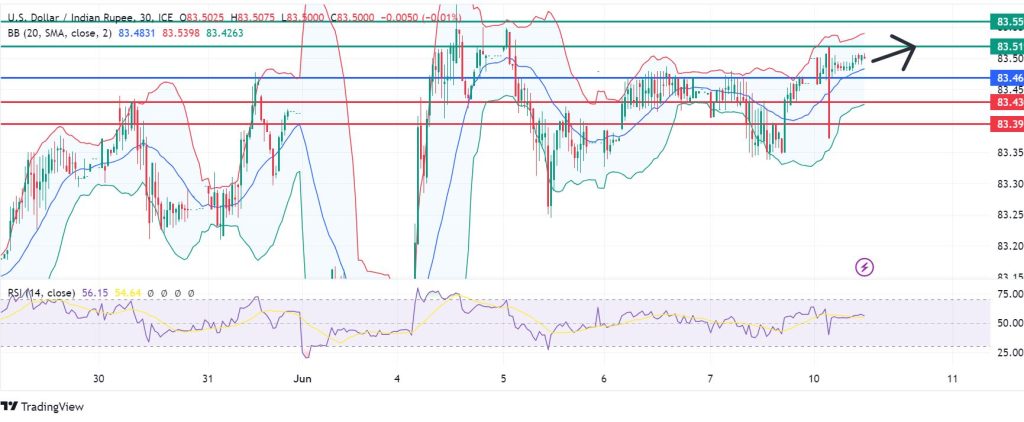Click the purple lightning bolt icon
Screen dimensions: 1024x422
click(x=865, y=267)
